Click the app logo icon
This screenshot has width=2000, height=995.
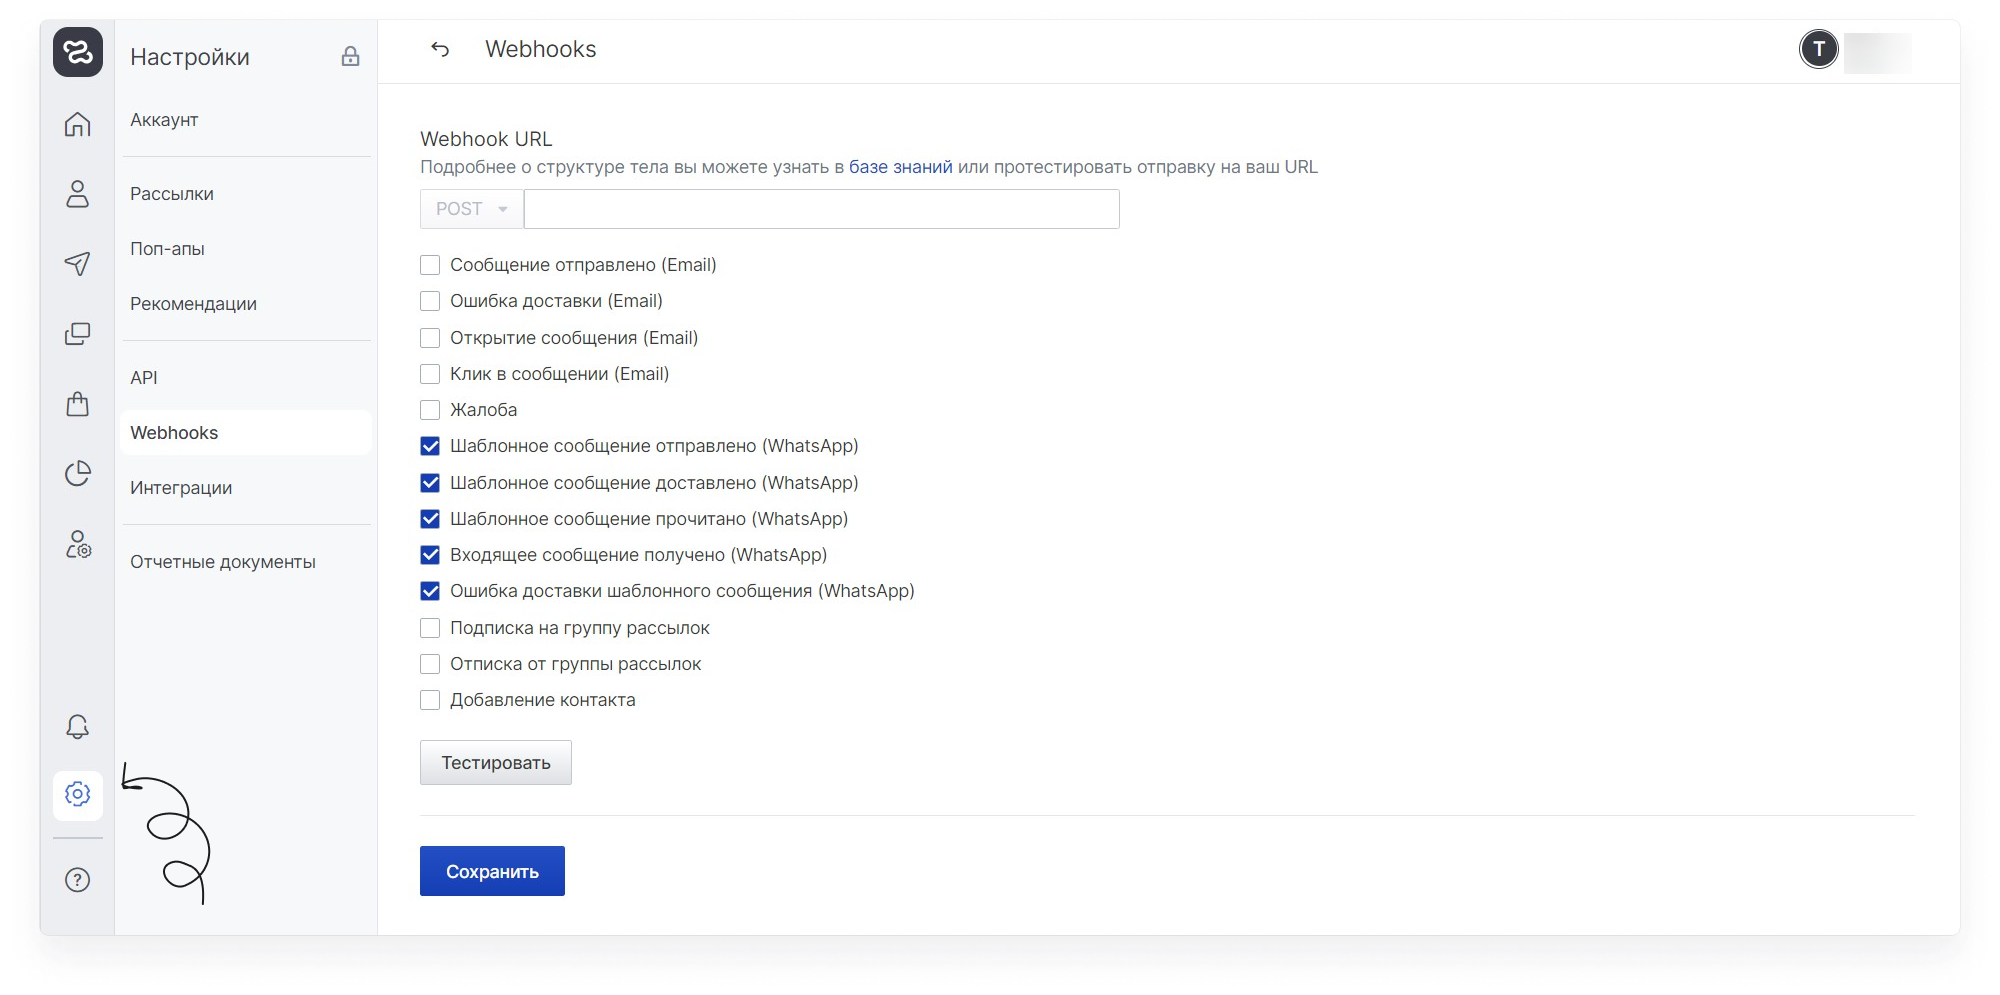click(x=78, y=52)
